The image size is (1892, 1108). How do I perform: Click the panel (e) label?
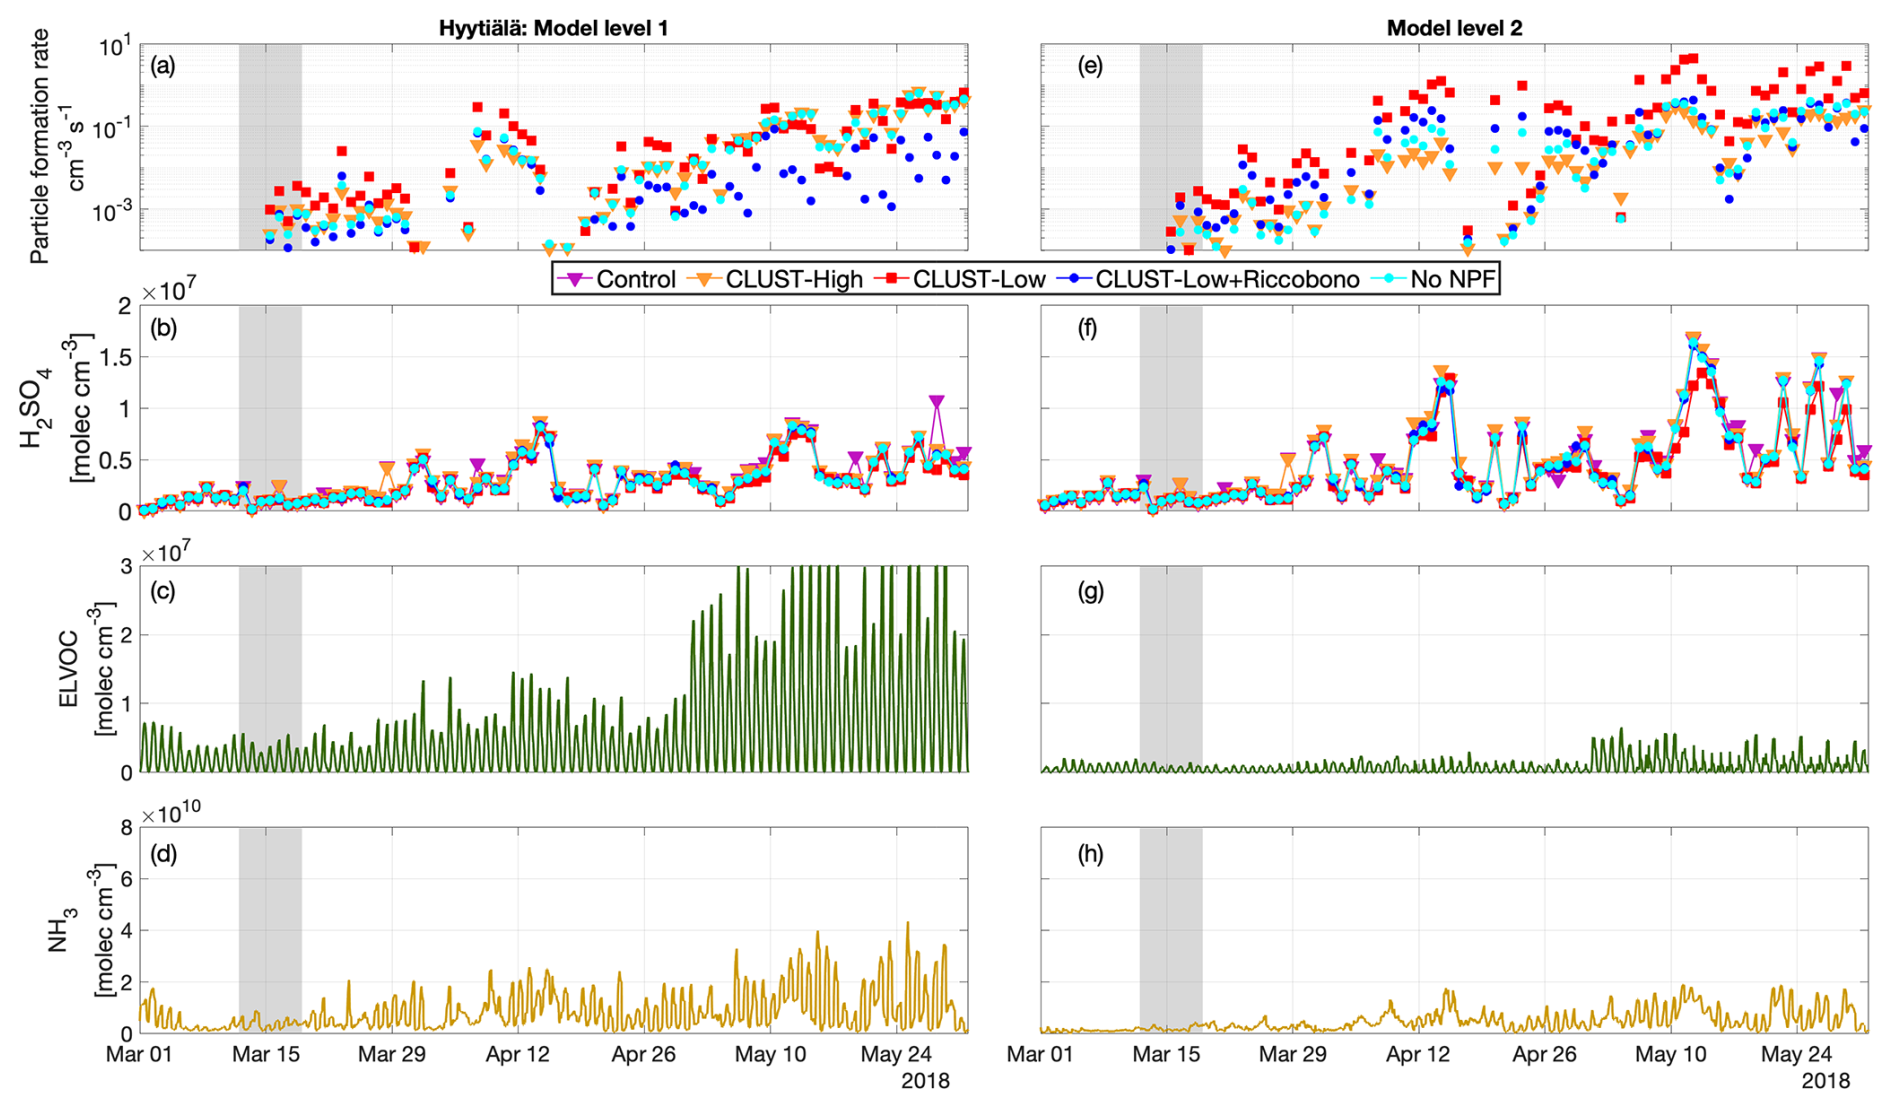pyautogui.click(x=1090, y=67)
